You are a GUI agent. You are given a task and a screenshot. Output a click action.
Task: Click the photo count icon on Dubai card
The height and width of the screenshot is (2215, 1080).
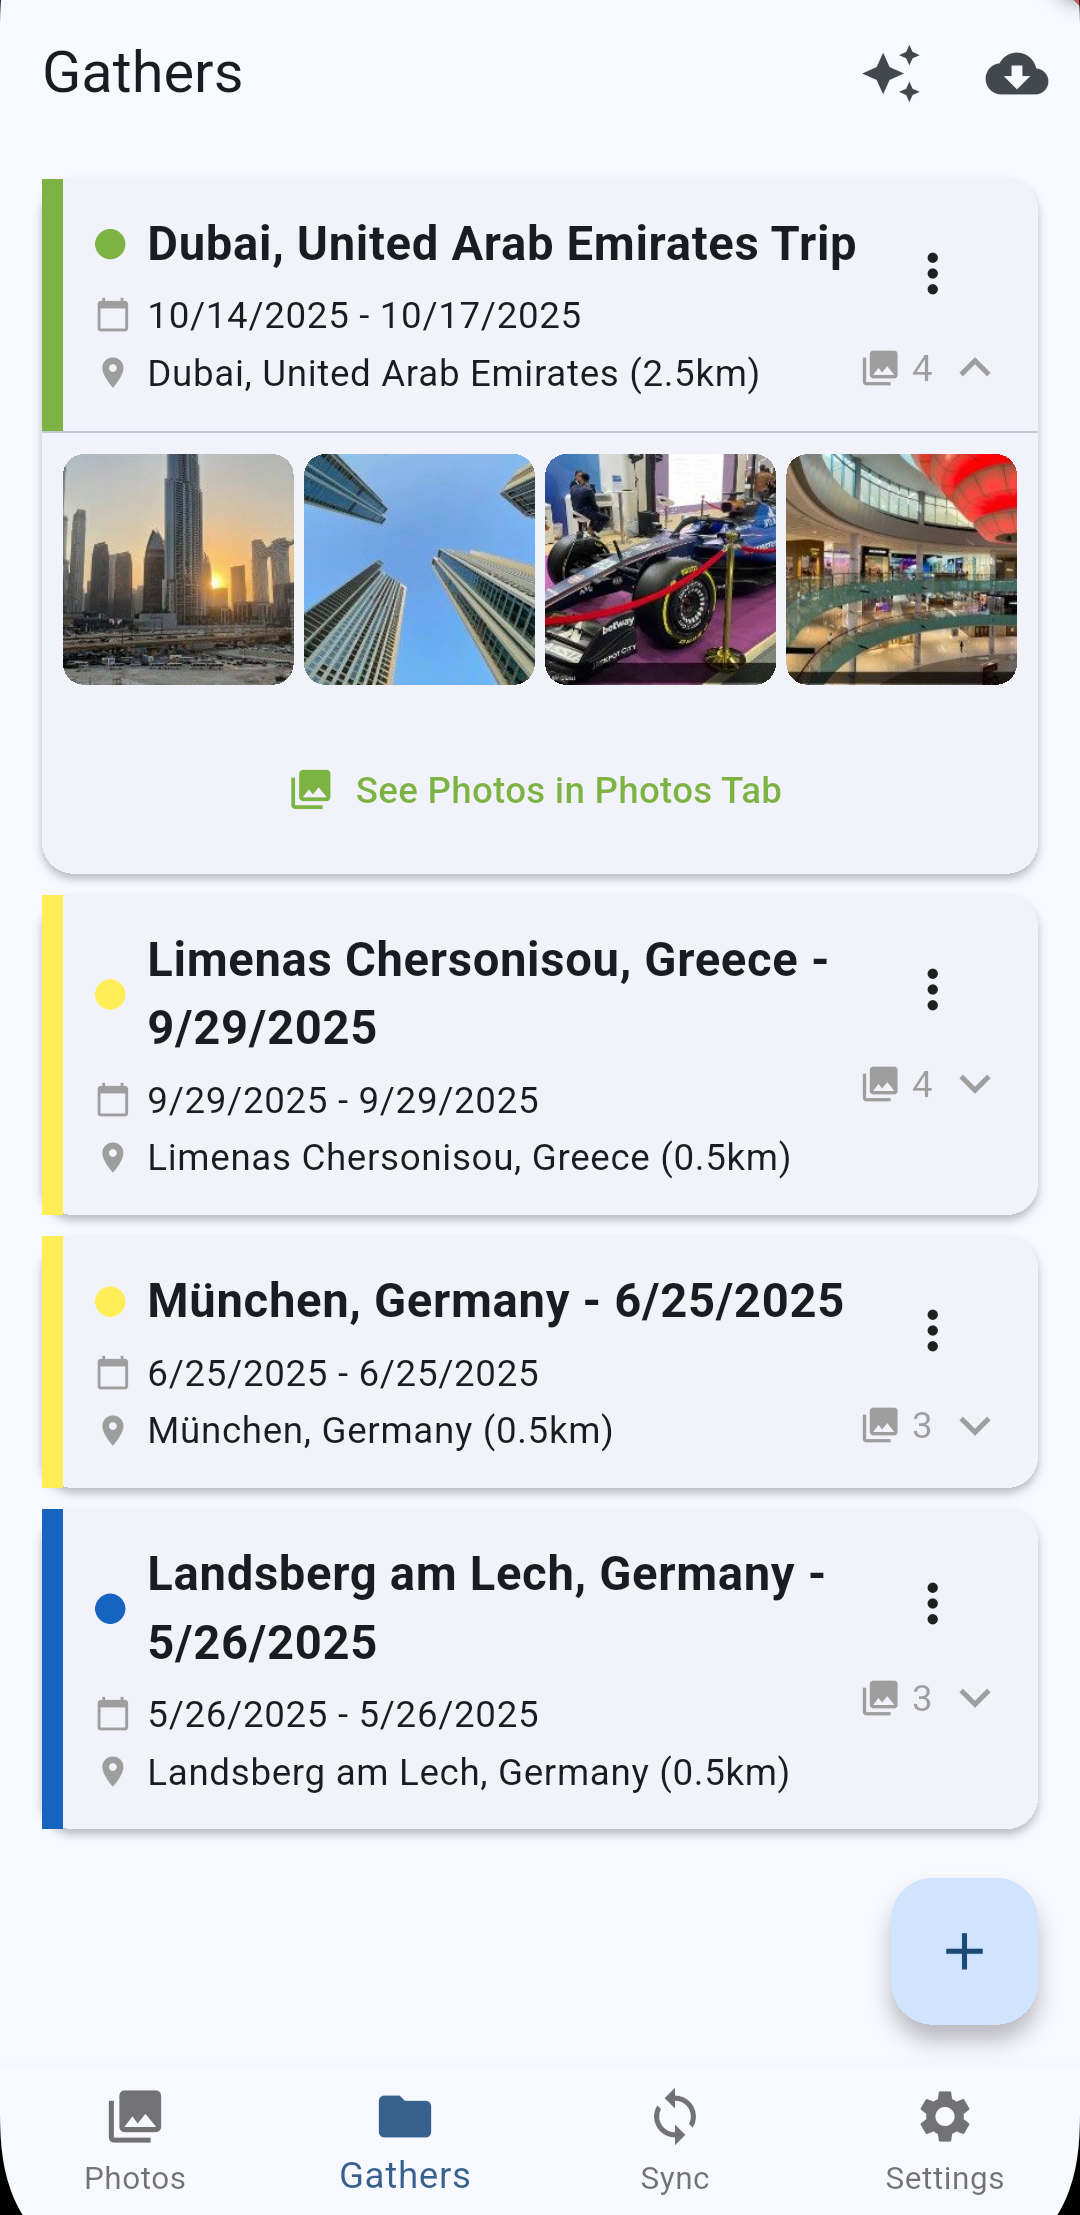(880, 368)
